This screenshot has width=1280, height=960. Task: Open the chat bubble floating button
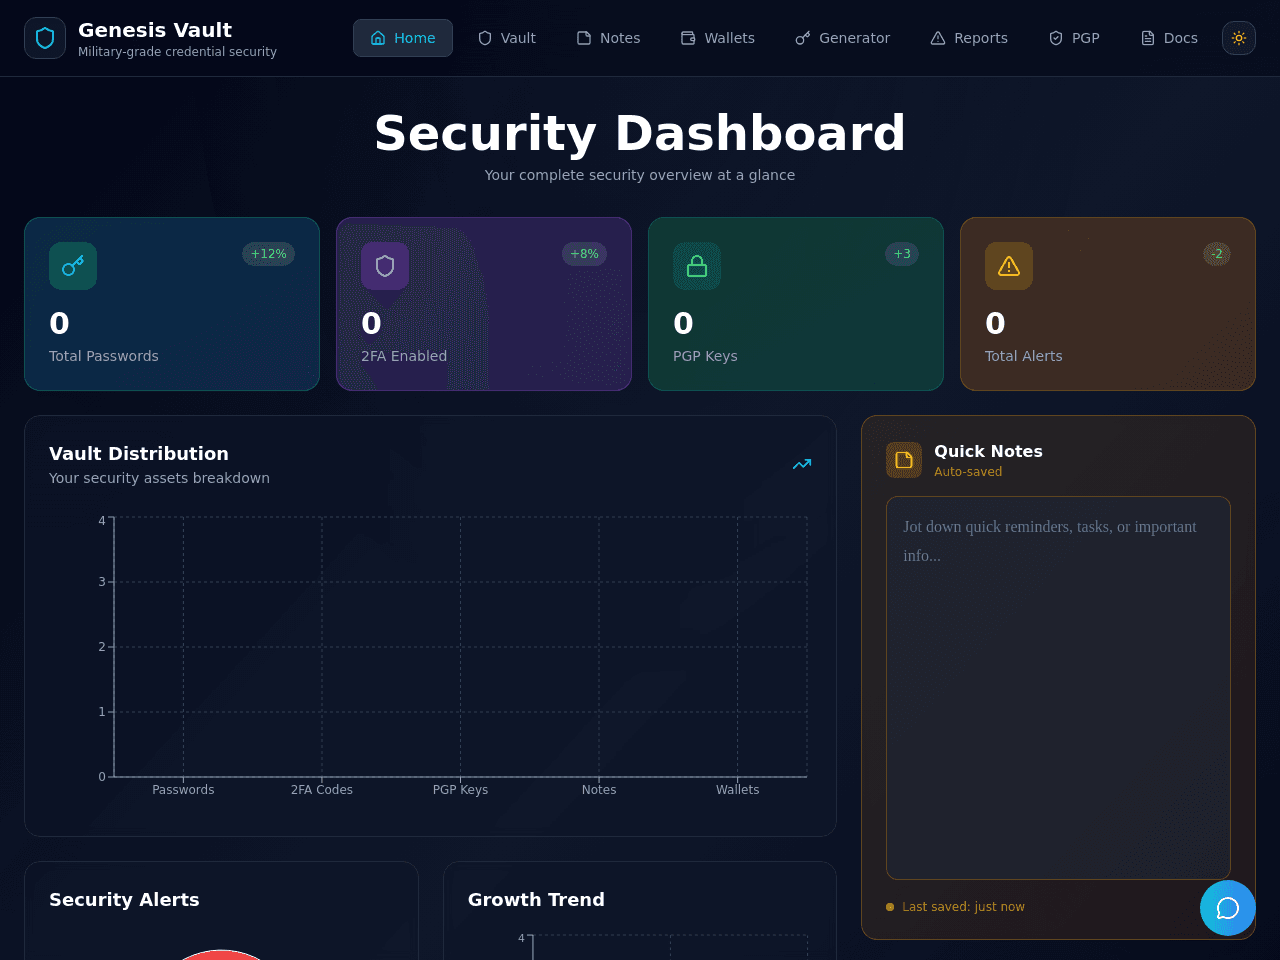[x=1228, y=908]
